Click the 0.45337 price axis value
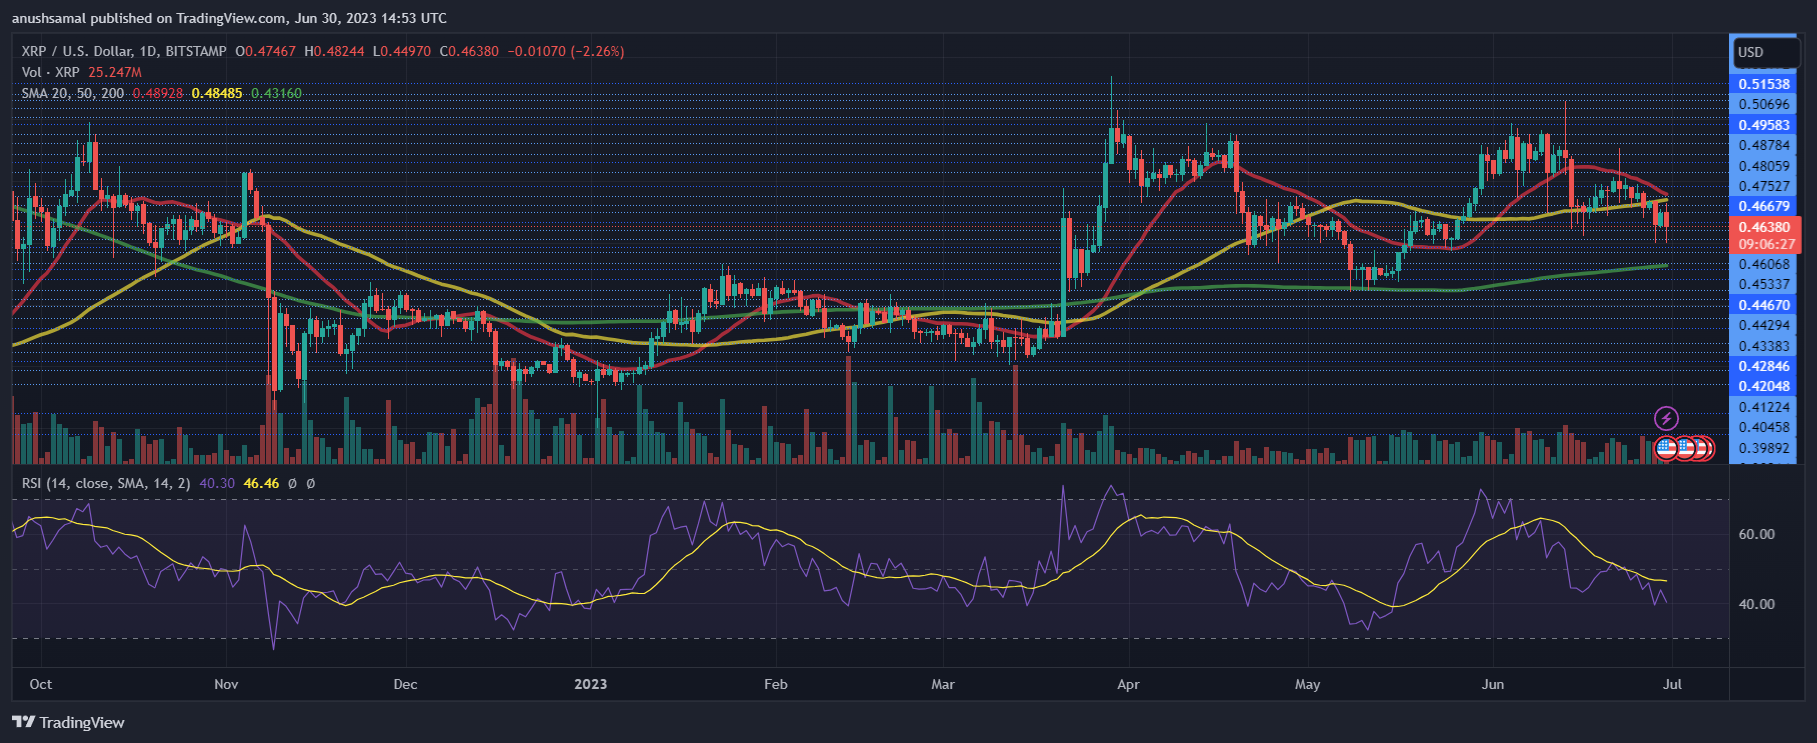Image resolution: width=1817 pixels, height=743 pixels. tap(1764, 284)
